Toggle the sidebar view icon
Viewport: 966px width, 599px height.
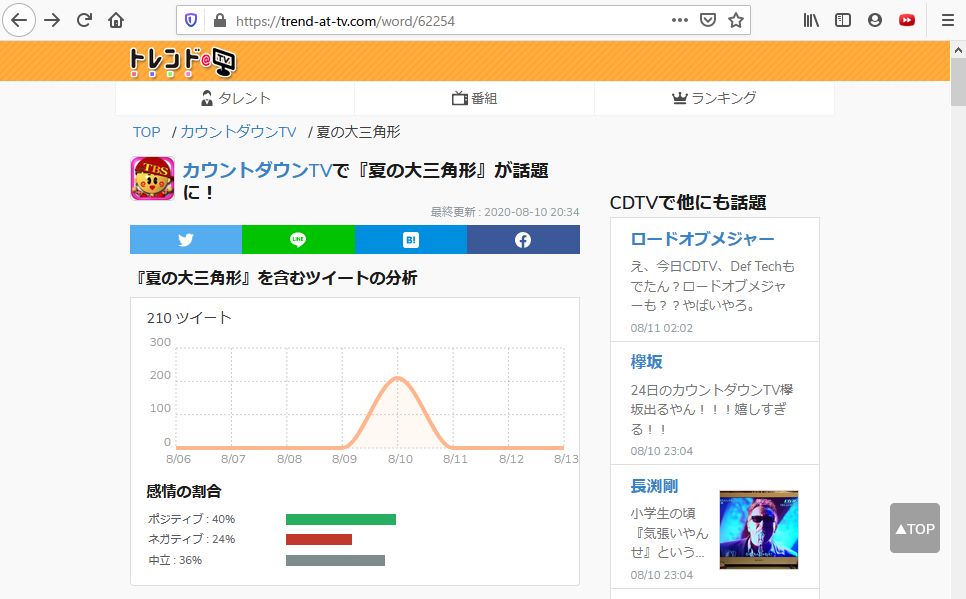pyautogui.click(x=843, y=20)
